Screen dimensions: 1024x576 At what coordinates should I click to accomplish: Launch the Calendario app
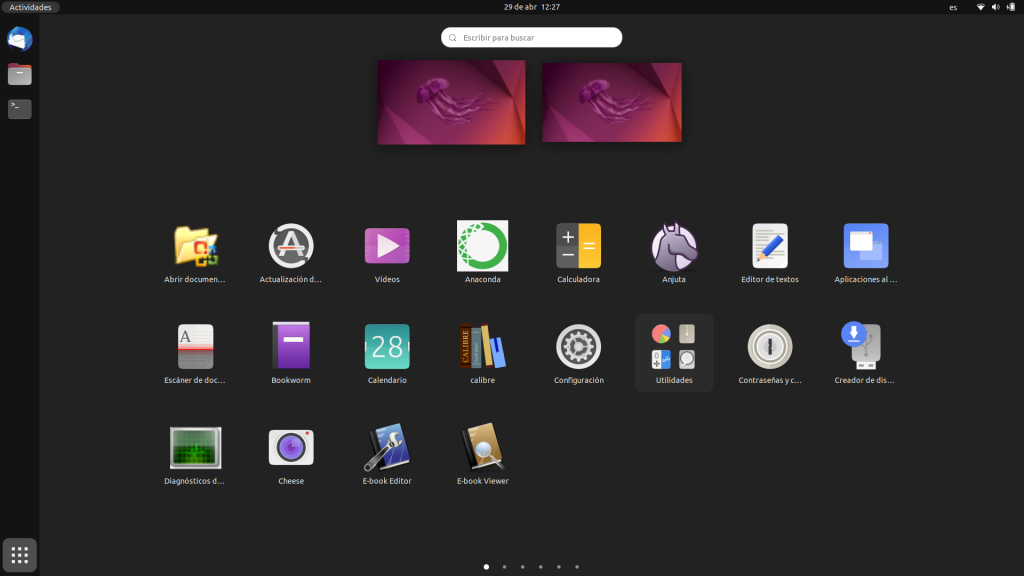point(386,346)
